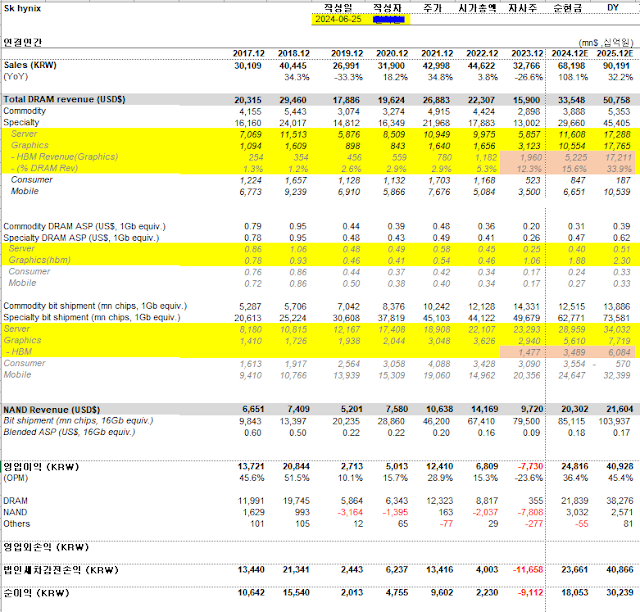640x612 pixels.
Task: Select Graphics(hbm) ASP value 2.30
Action: (622, 260)
